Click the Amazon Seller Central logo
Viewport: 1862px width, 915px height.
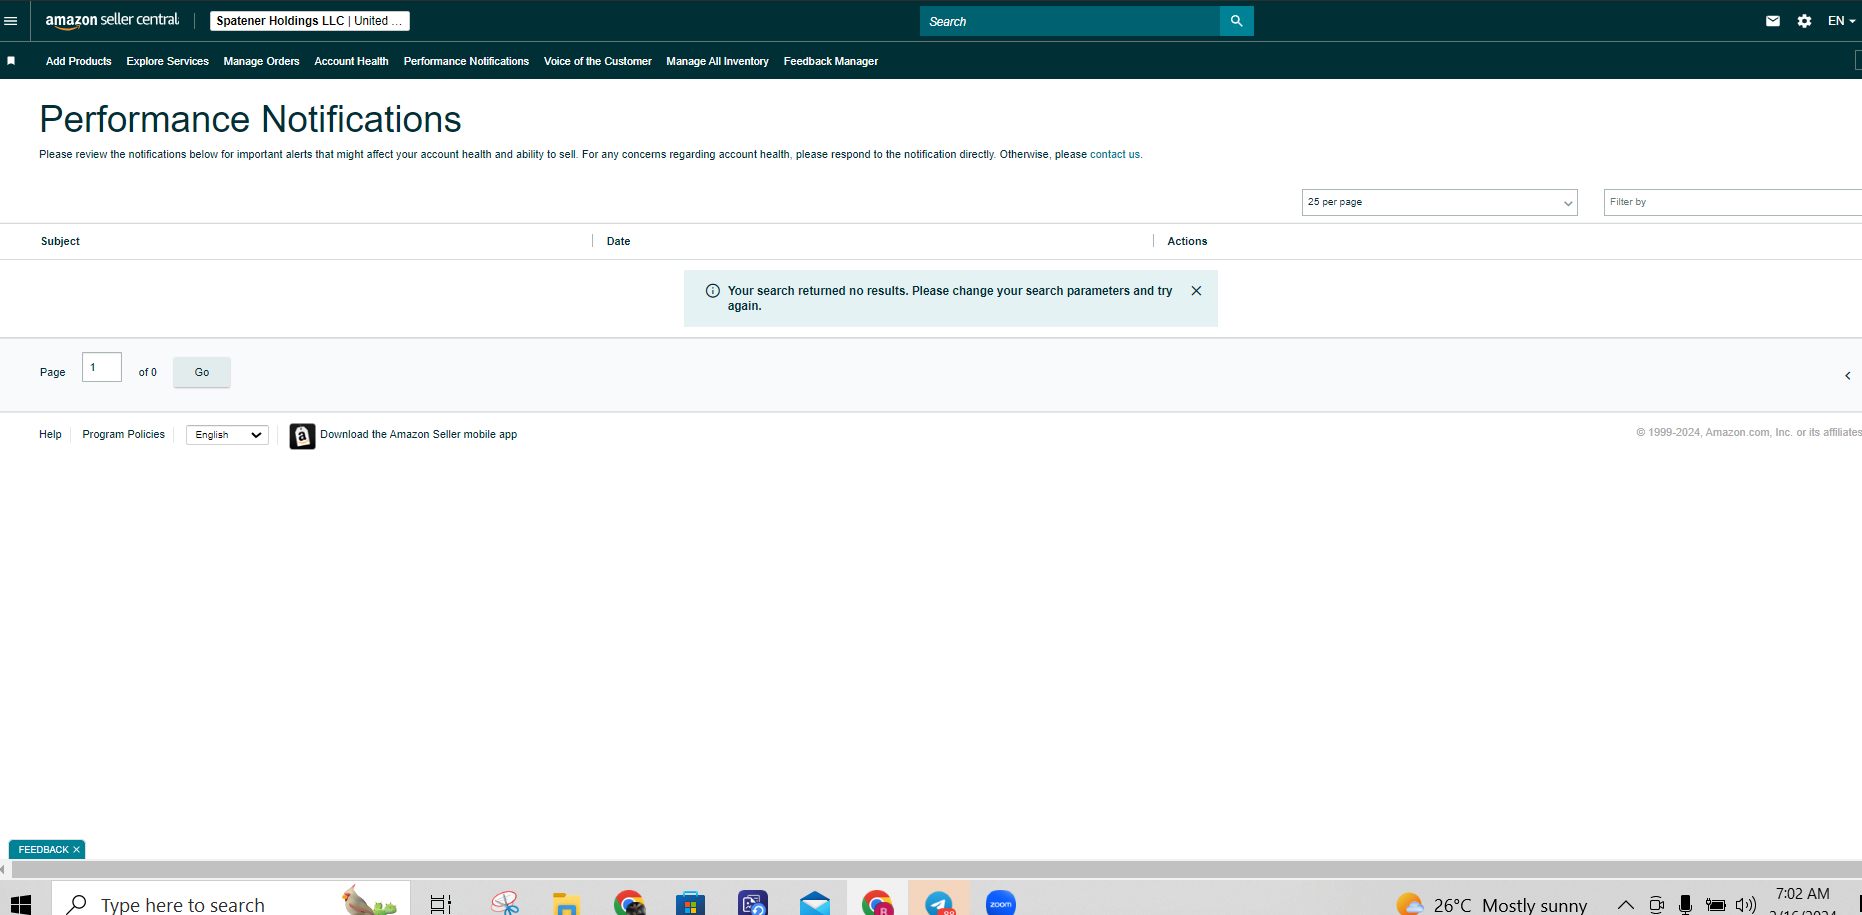point(113,20)
